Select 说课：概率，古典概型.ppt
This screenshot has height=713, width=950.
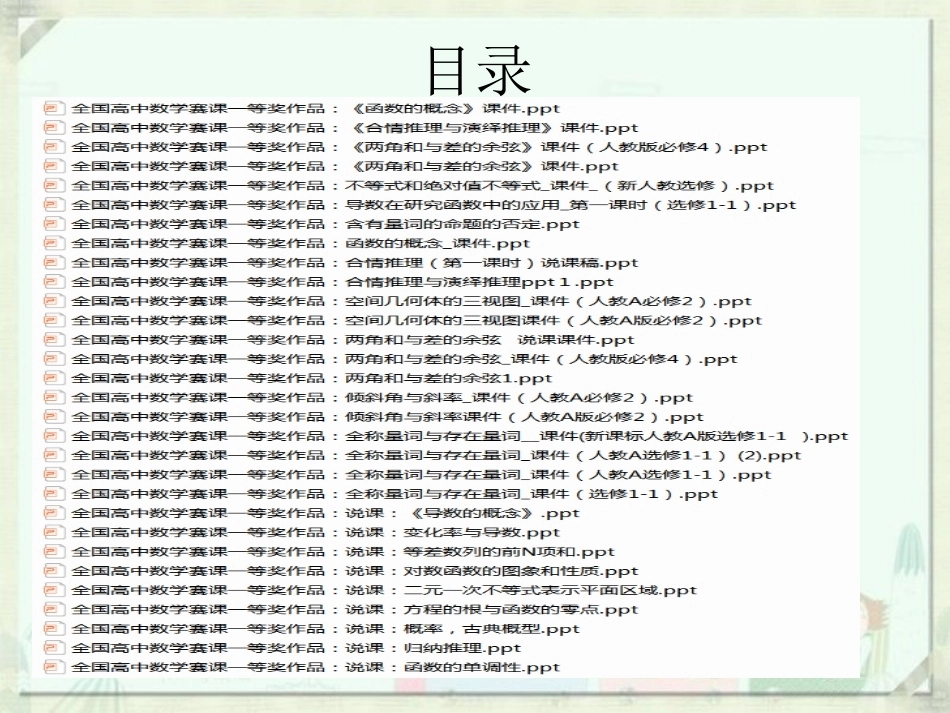(326, 629)
